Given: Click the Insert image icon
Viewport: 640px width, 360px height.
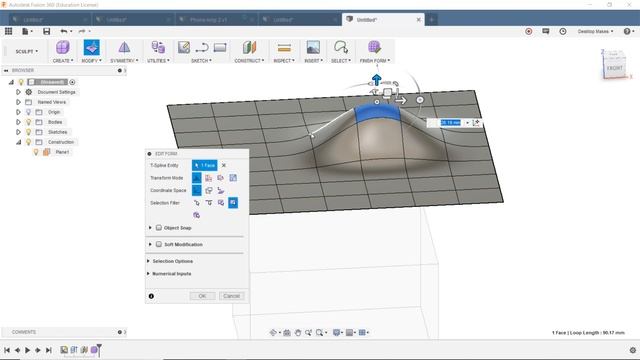Looking at the screenshot, I should 313,48.
